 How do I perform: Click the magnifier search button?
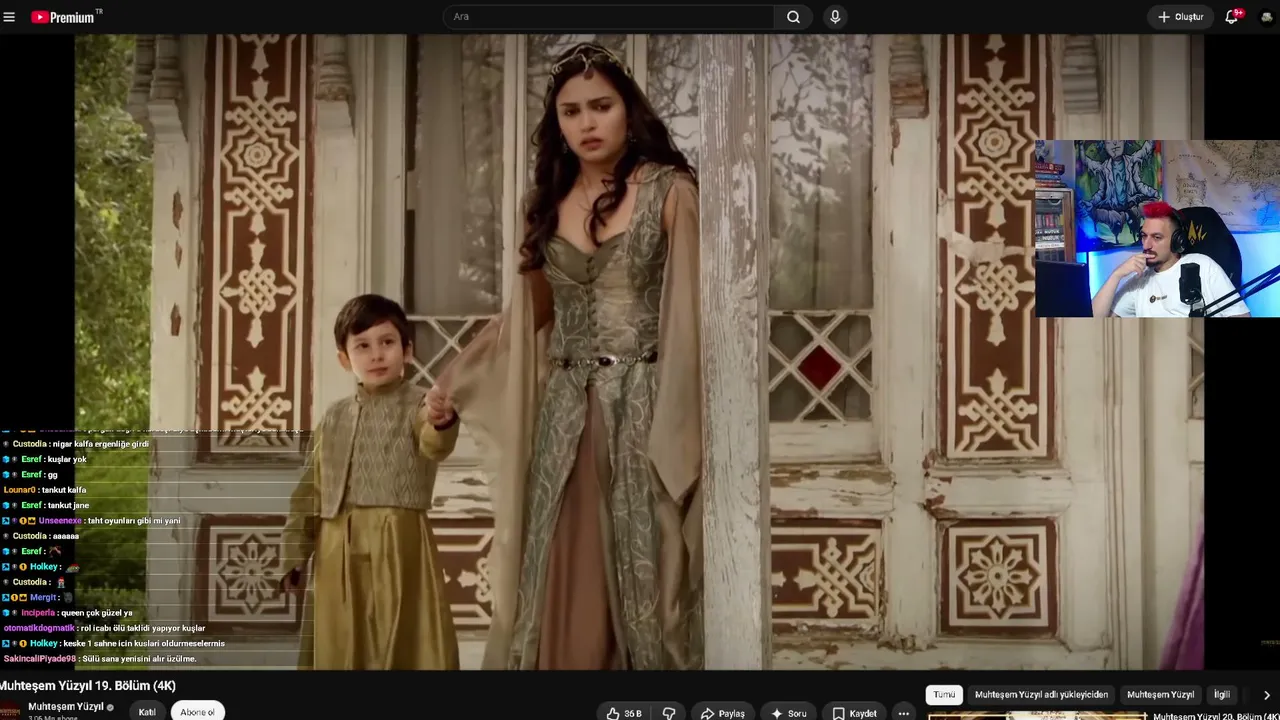(793, 17)
